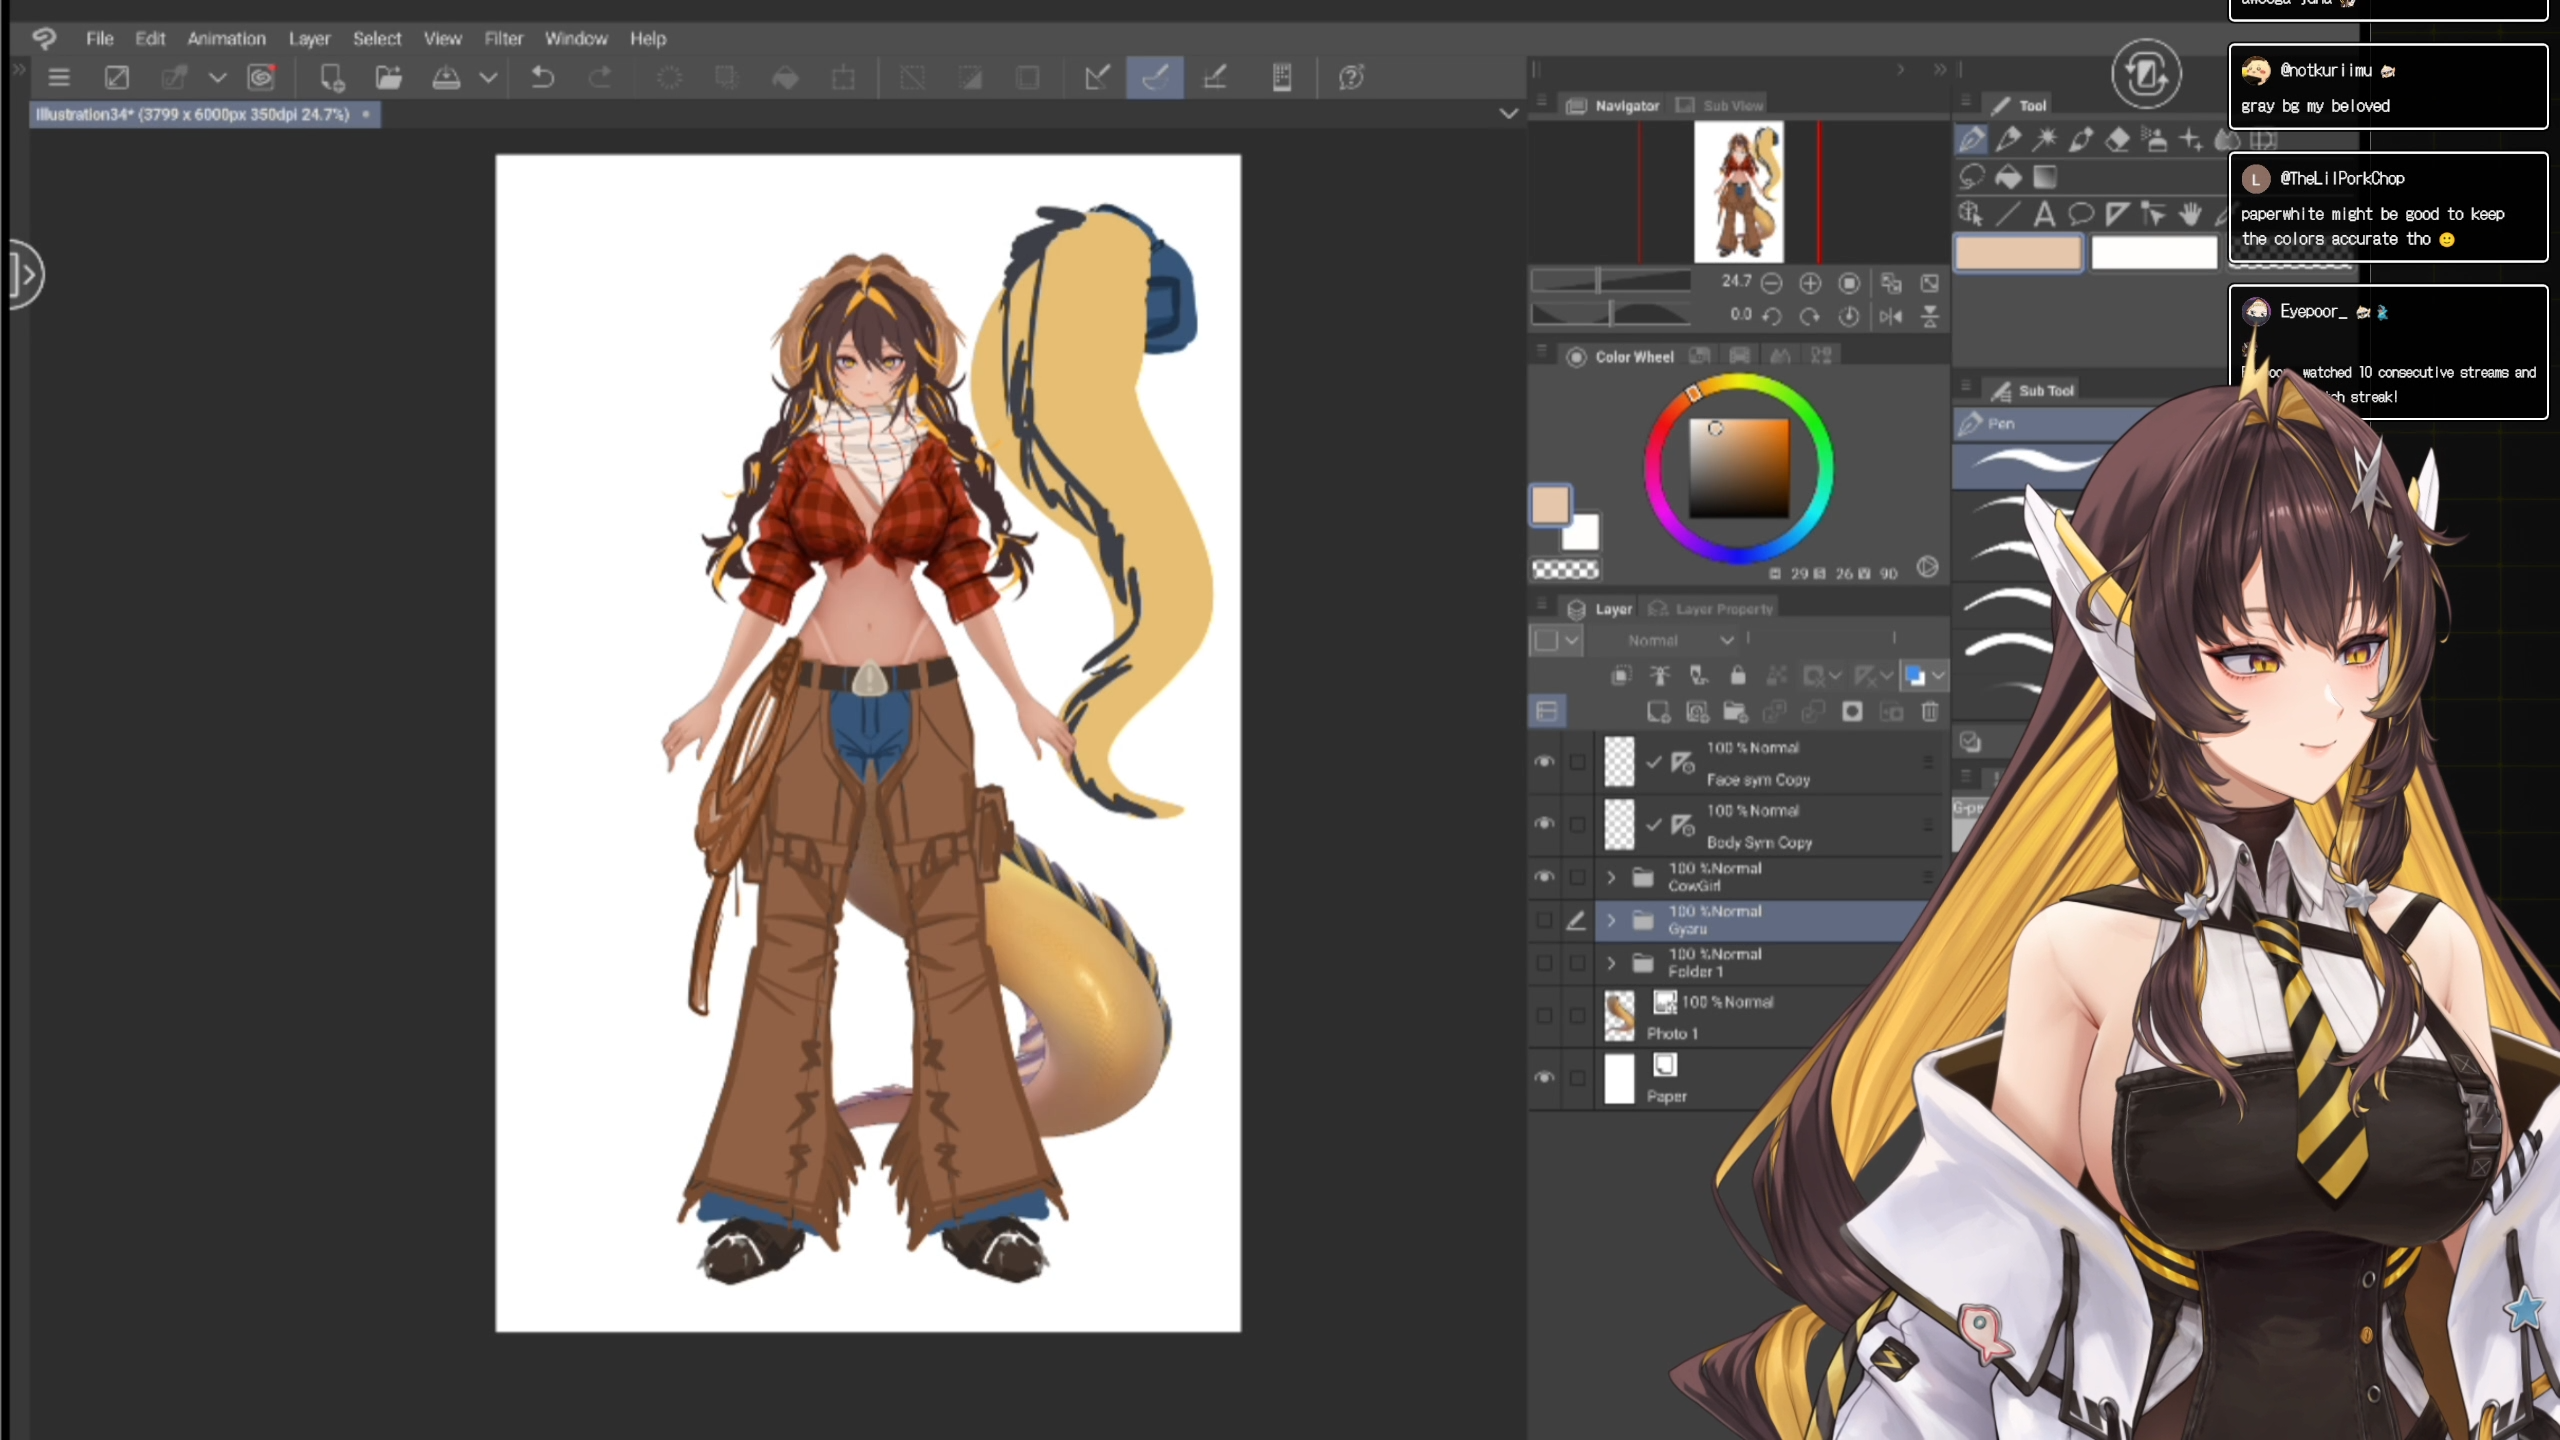The image size is (2560, 1440).
Task: Select the Fill bucket tool
Action: pos(2008,177)
